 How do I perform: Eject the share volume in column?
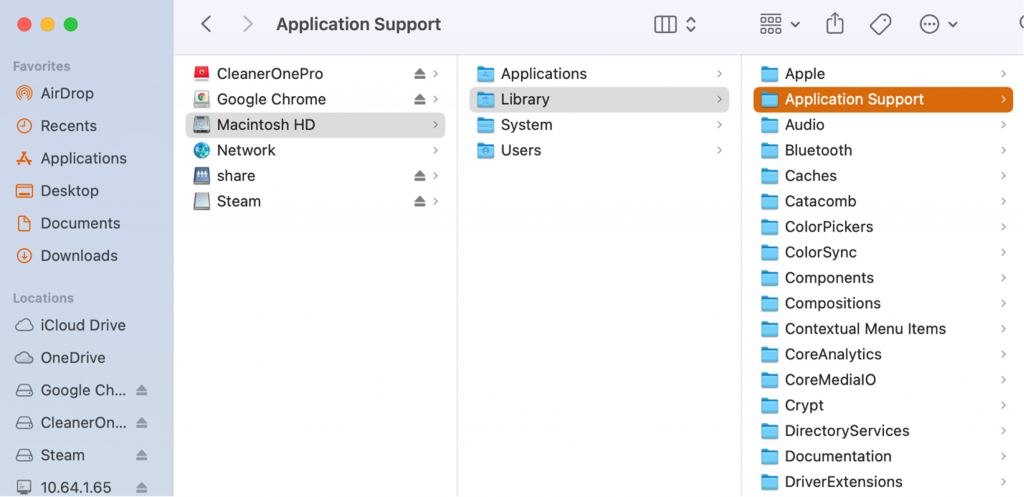tap(420, 176)
